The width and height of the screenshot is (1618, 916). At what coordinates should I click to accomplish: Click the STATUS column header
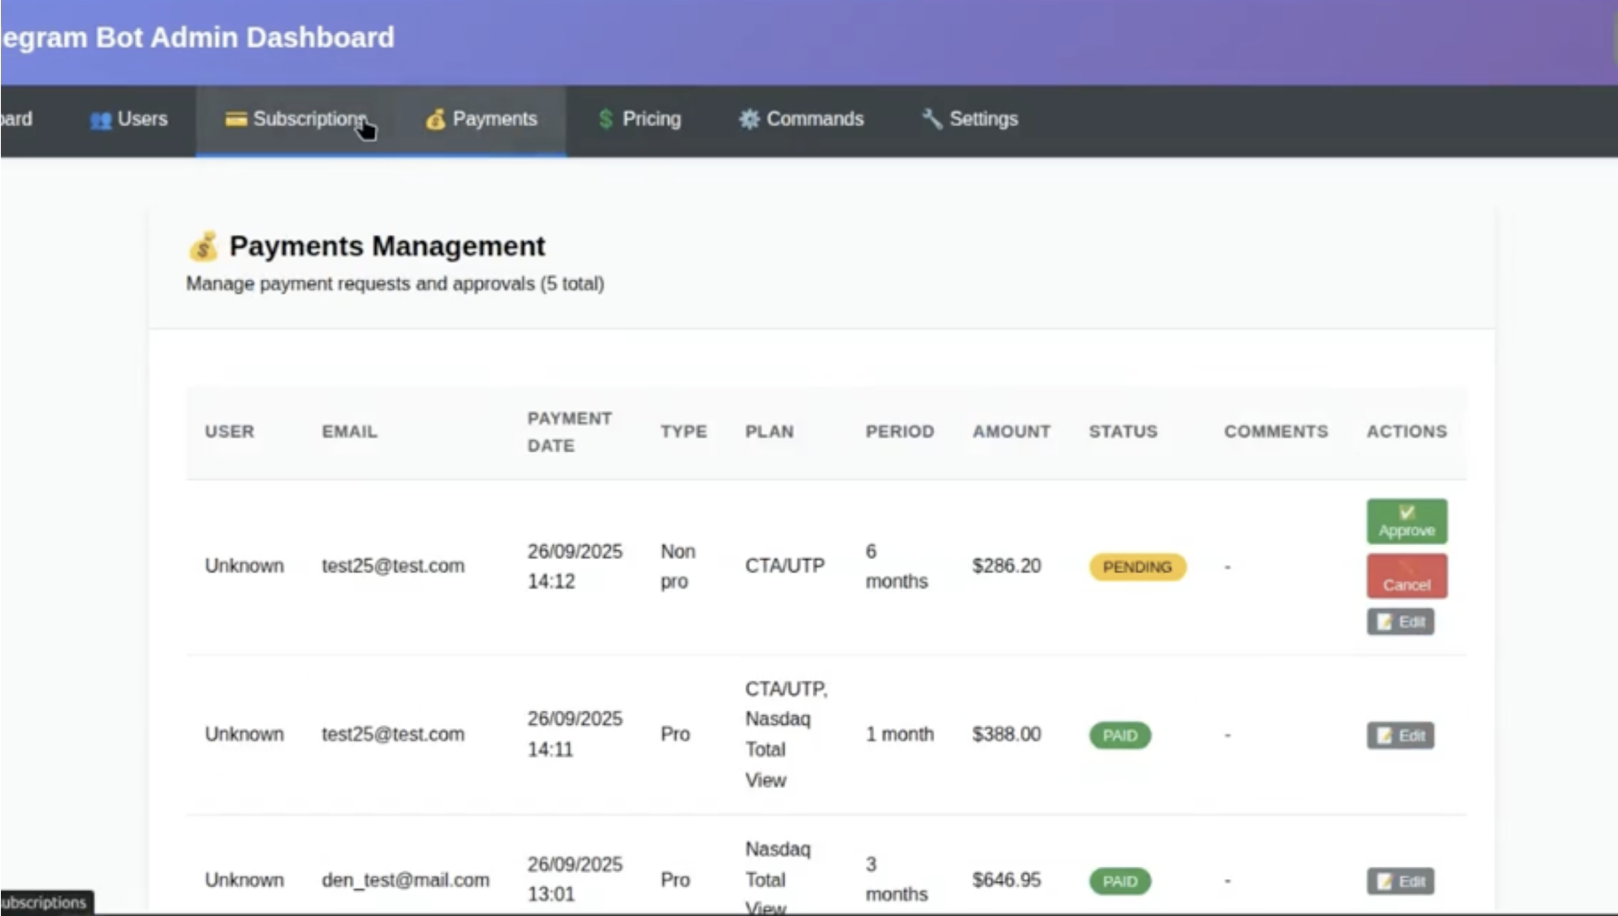pos(1123,432)
